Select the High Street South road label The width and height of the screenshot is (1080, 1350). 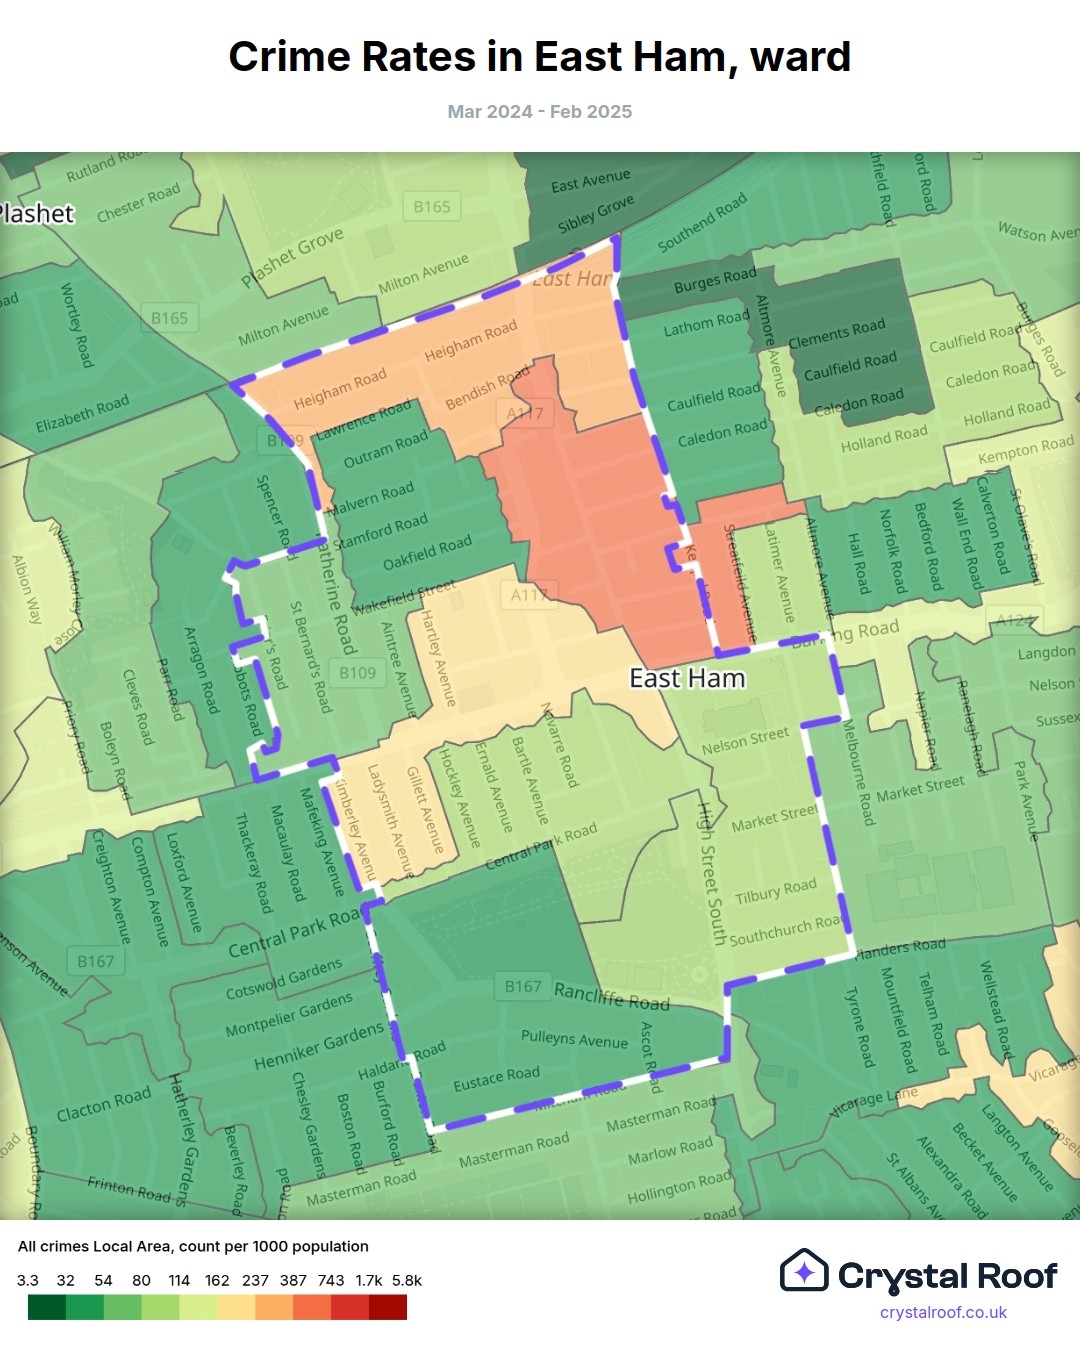click(710, 872)
